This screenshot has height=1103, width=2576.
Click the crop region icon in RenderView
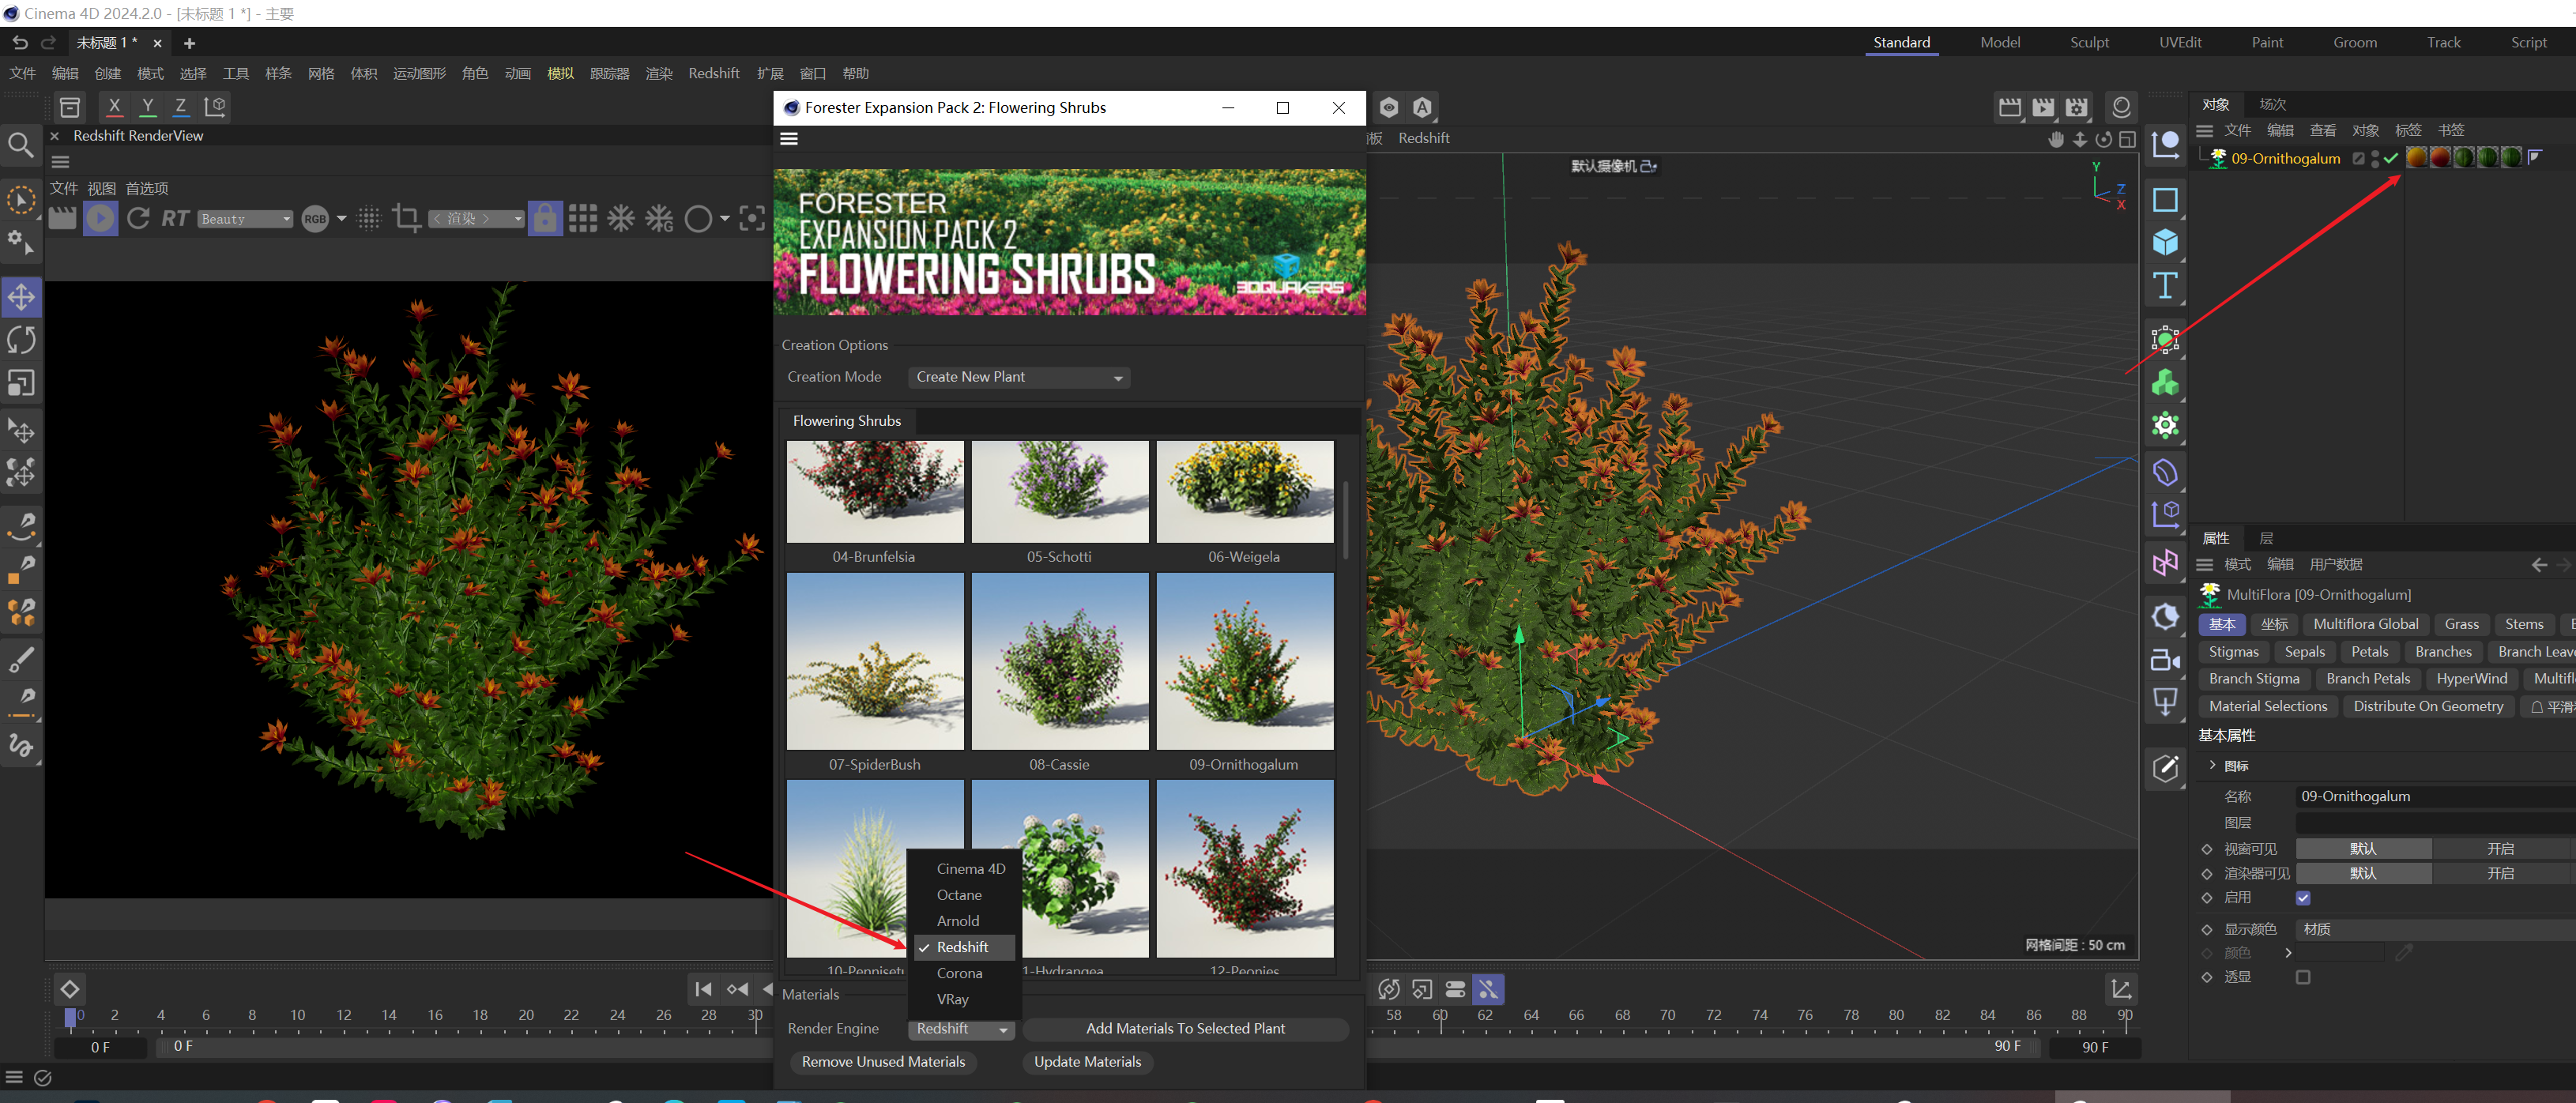[x=406, y=218]
